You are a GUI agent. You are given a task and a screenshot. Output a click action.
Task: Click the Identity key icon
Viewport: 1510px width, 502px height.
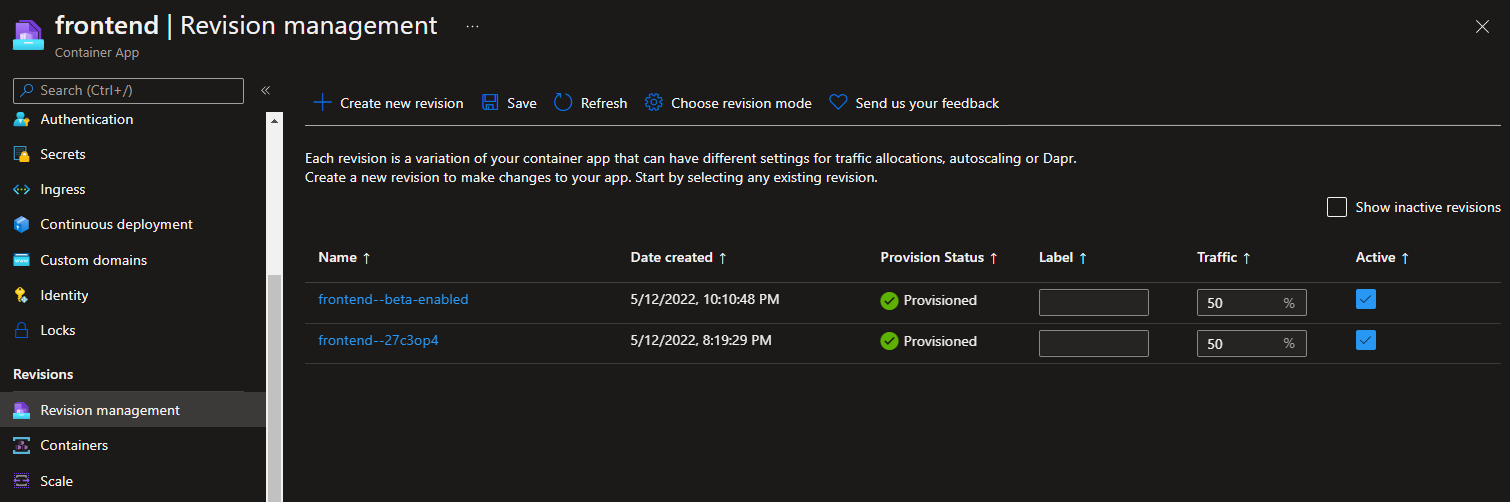tap(21, 295)
